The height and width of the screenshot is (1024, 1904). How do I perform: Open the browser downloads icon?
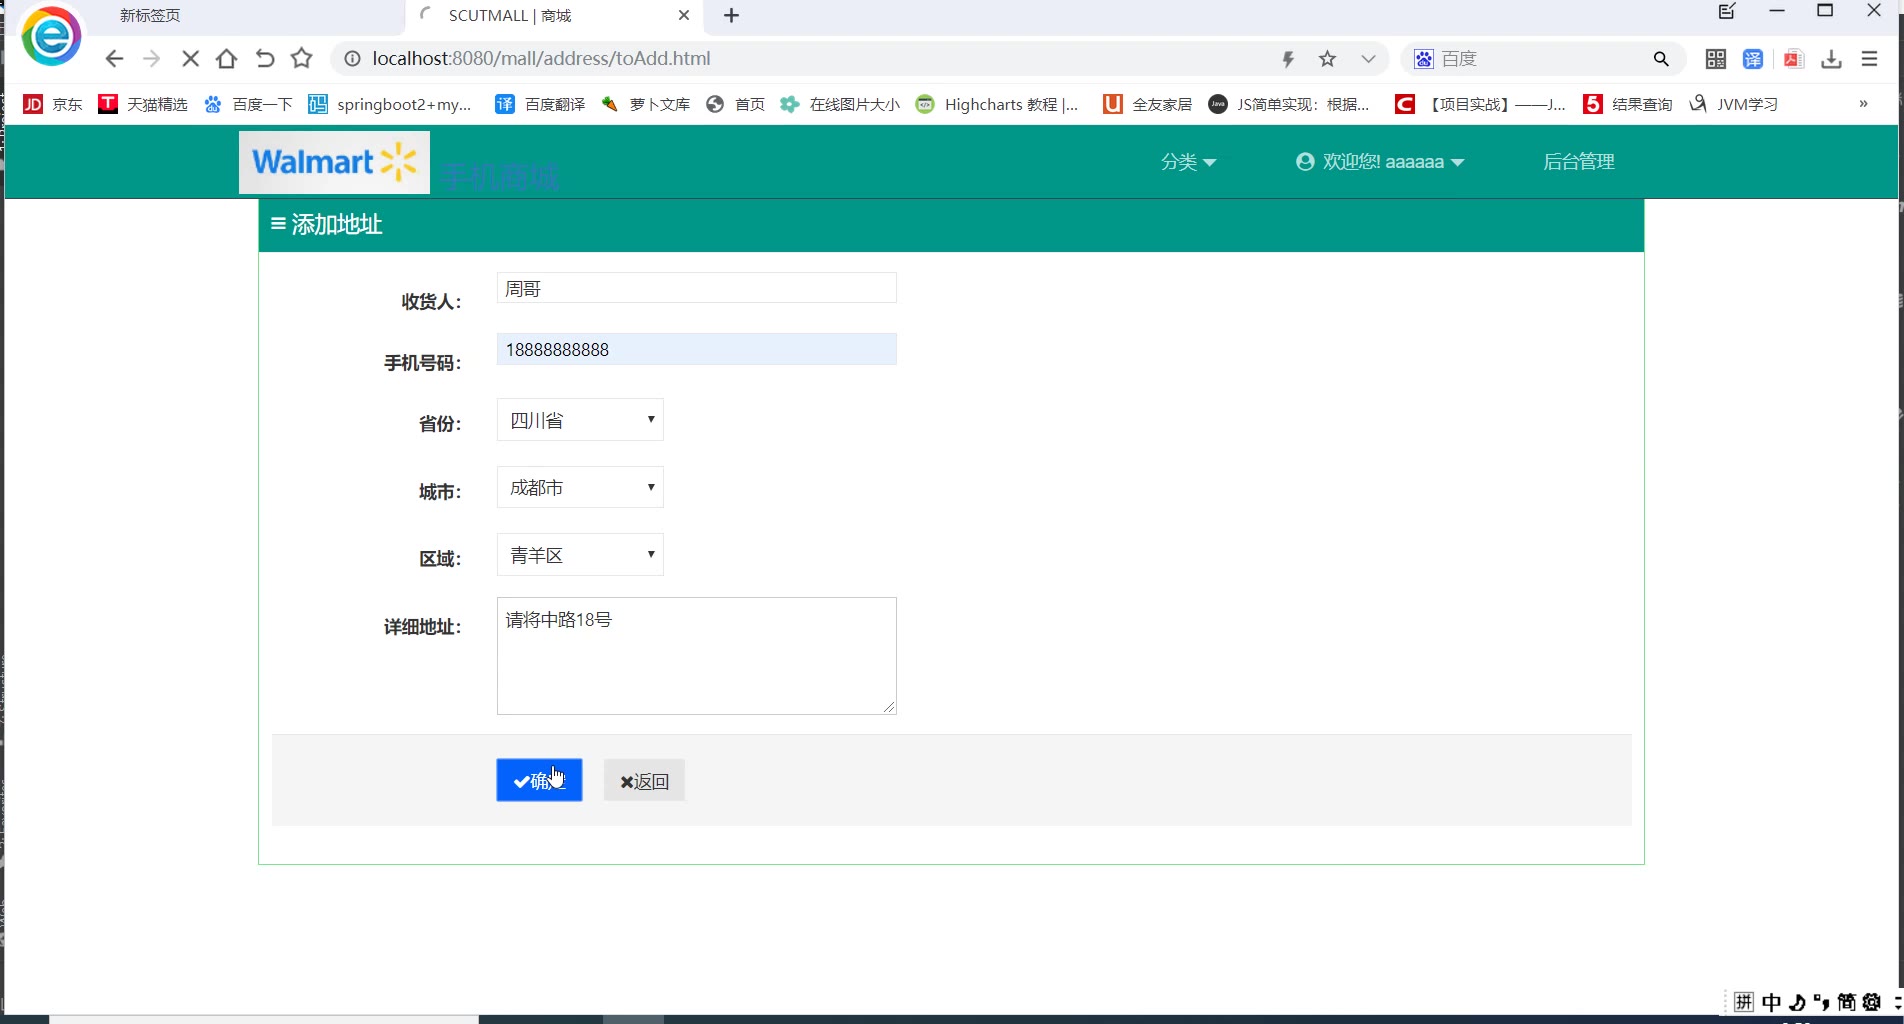(1831, 59)
